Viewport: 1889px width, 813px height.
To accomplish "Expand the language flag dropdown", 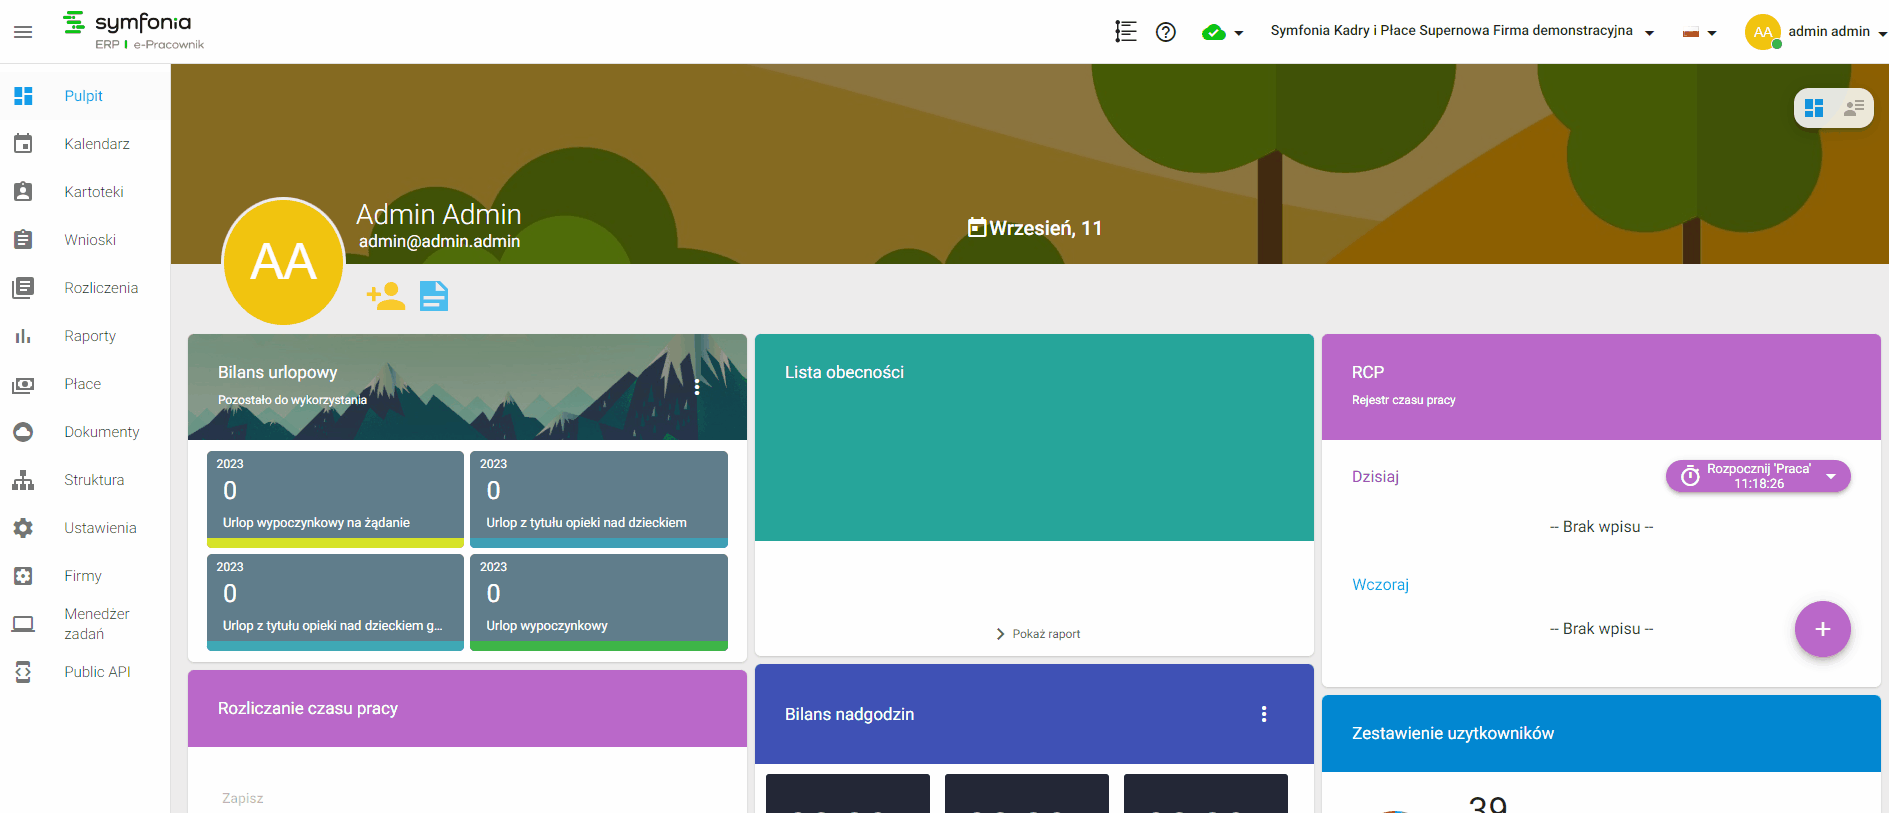I will click(1699, 33).
